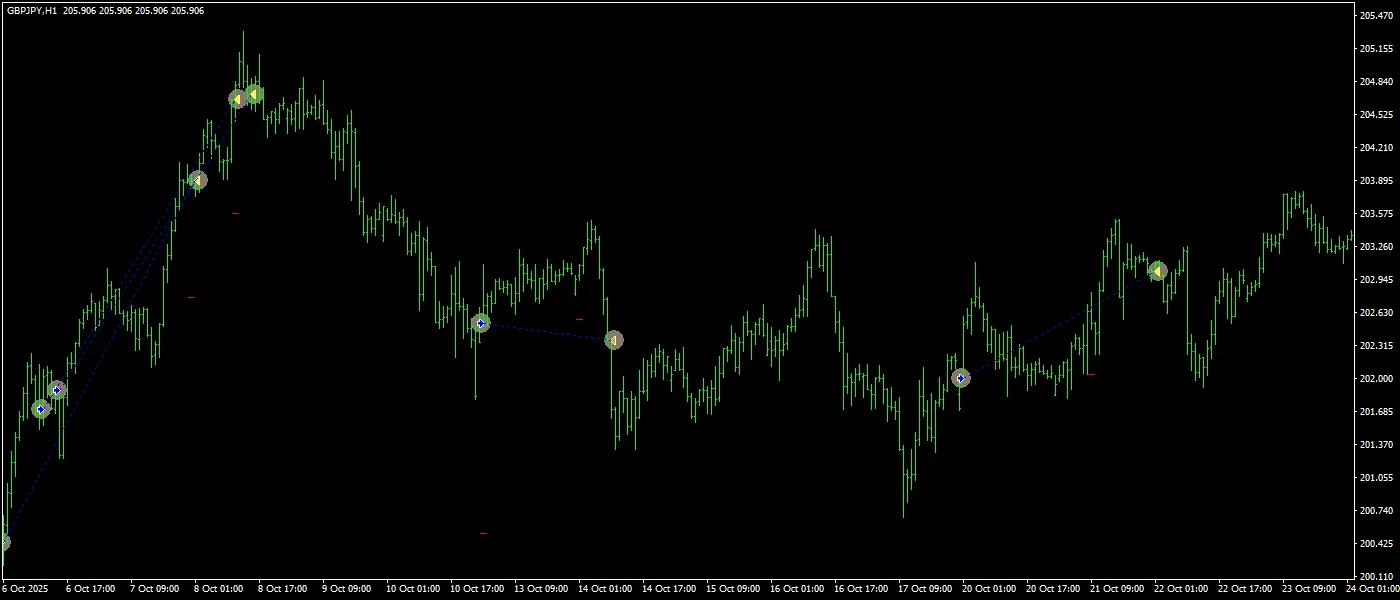Select the 23 Oct 09:00 time label

1308,589
